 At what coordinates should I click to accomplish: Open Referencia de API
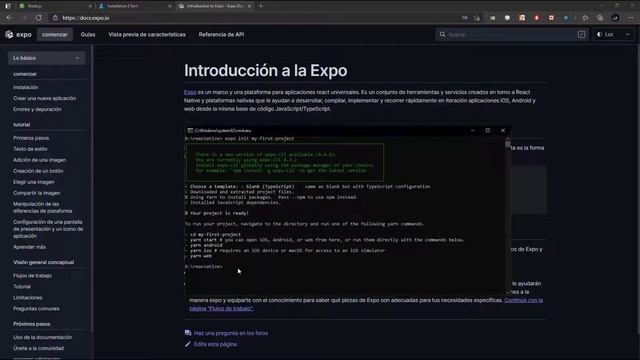point(221,35)
